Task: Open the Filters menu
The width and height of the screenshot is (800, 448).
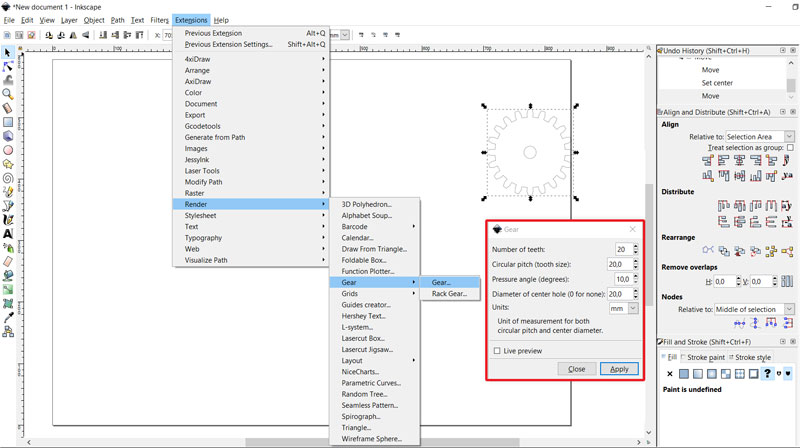Action: tap(159, 20)
